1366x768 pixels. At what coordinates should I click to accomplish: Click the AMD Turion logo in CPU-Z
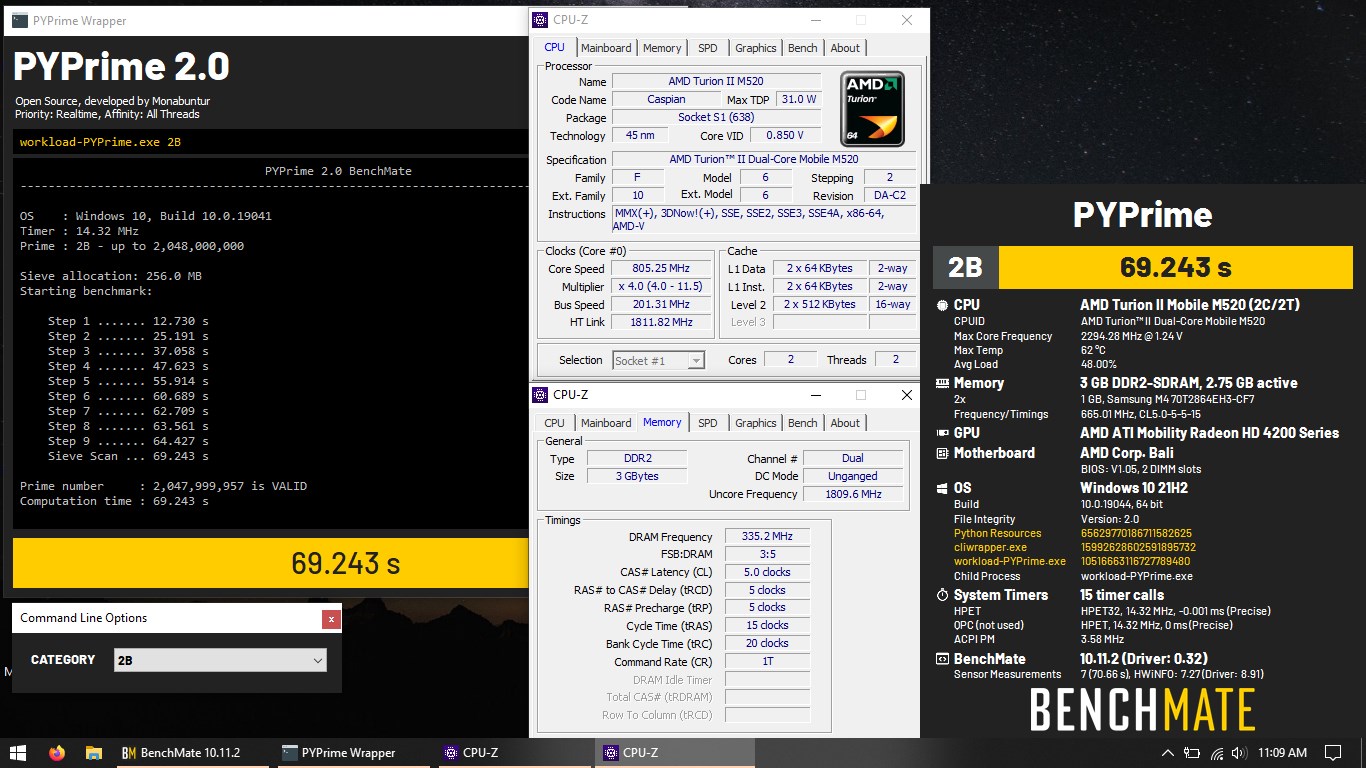(x=872, y=108)
